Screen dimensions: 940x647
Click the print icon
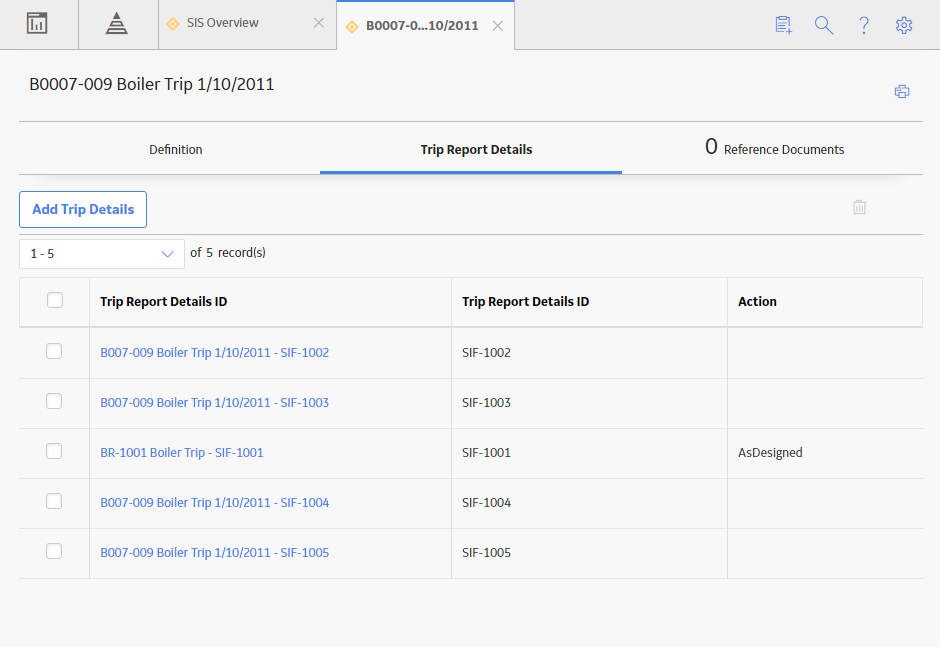(902, 91)
